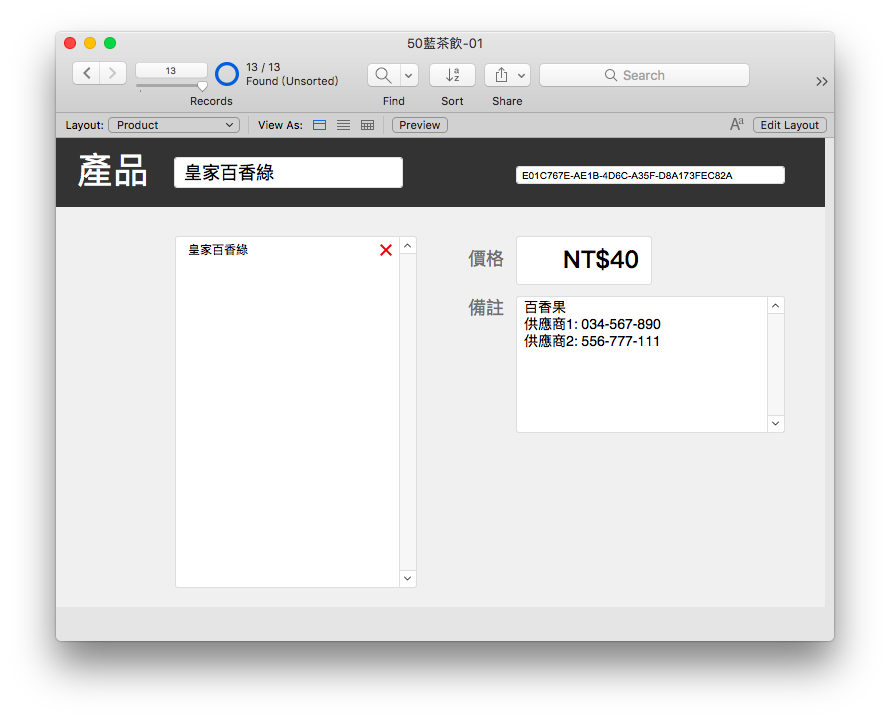Switch to List view
The height and width of the screenshot is (721, 890).
coord(343,125)
